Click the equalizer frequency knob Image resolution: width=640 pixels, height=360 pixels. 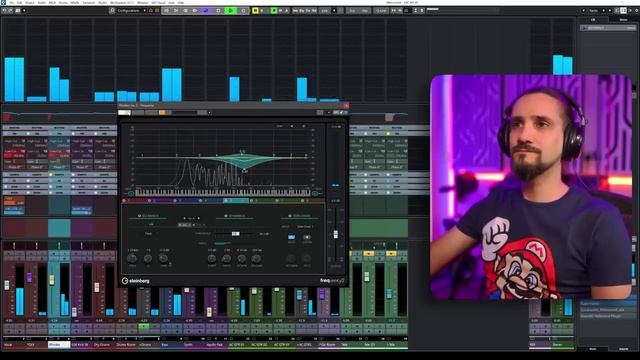pyautogui.click(x=132, y=258)
